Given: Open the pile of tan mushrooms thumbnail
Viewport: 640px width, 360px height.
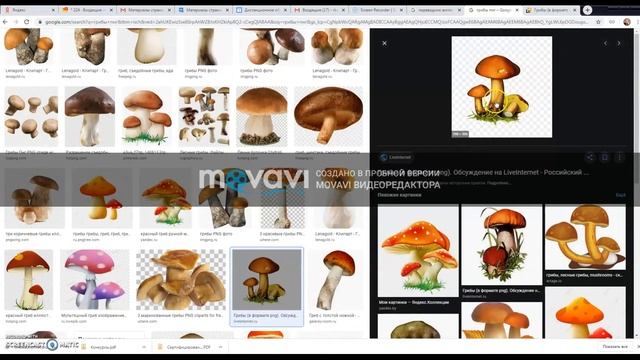Looking at the screenshot, I should click(x=181, y=280).
